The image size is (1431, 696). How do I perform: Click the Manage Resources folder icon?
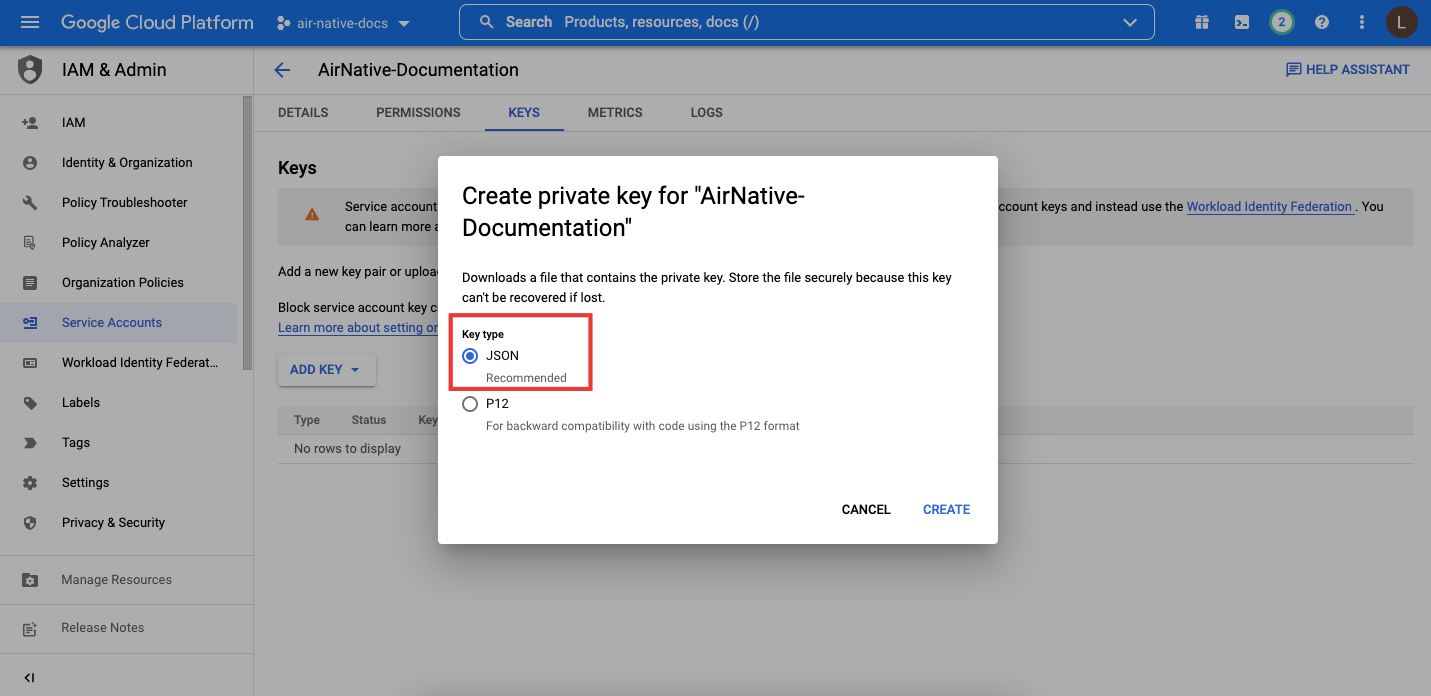coord(30,580)
